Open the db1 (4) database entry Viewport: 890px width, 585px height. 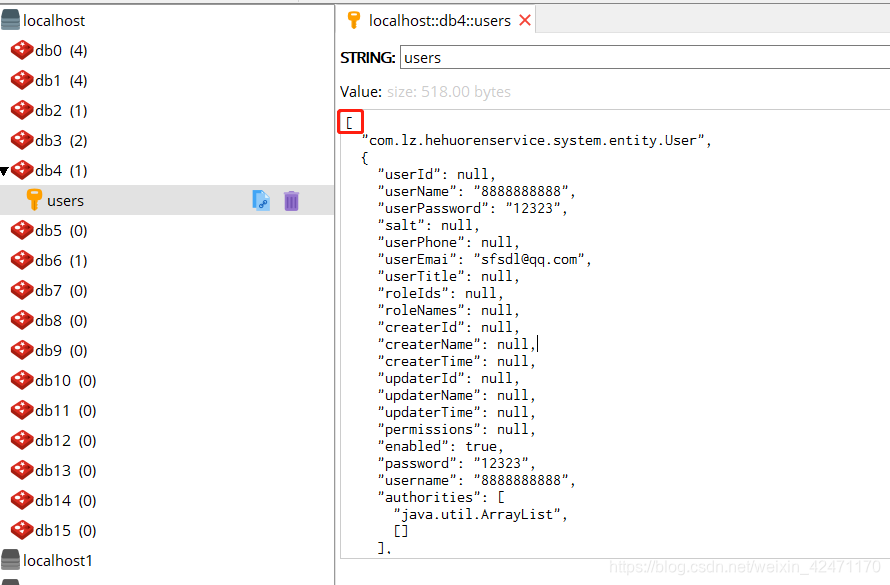click(x=61, y=81)
